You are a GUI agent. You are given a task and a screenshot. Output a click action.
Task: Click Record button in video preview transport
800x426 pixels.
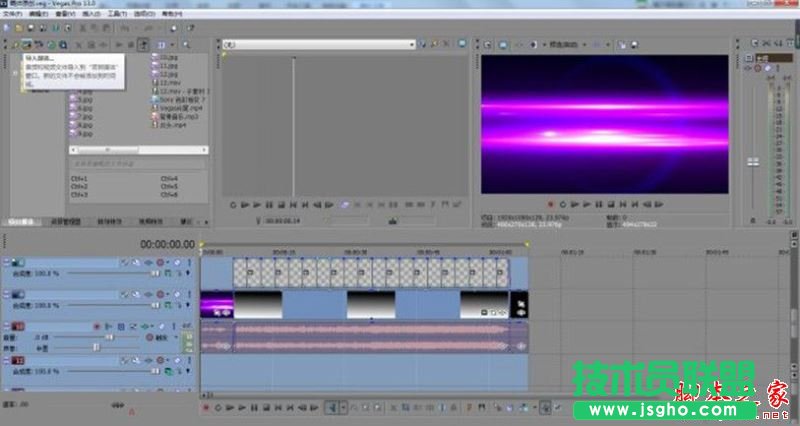click(551, 205)
